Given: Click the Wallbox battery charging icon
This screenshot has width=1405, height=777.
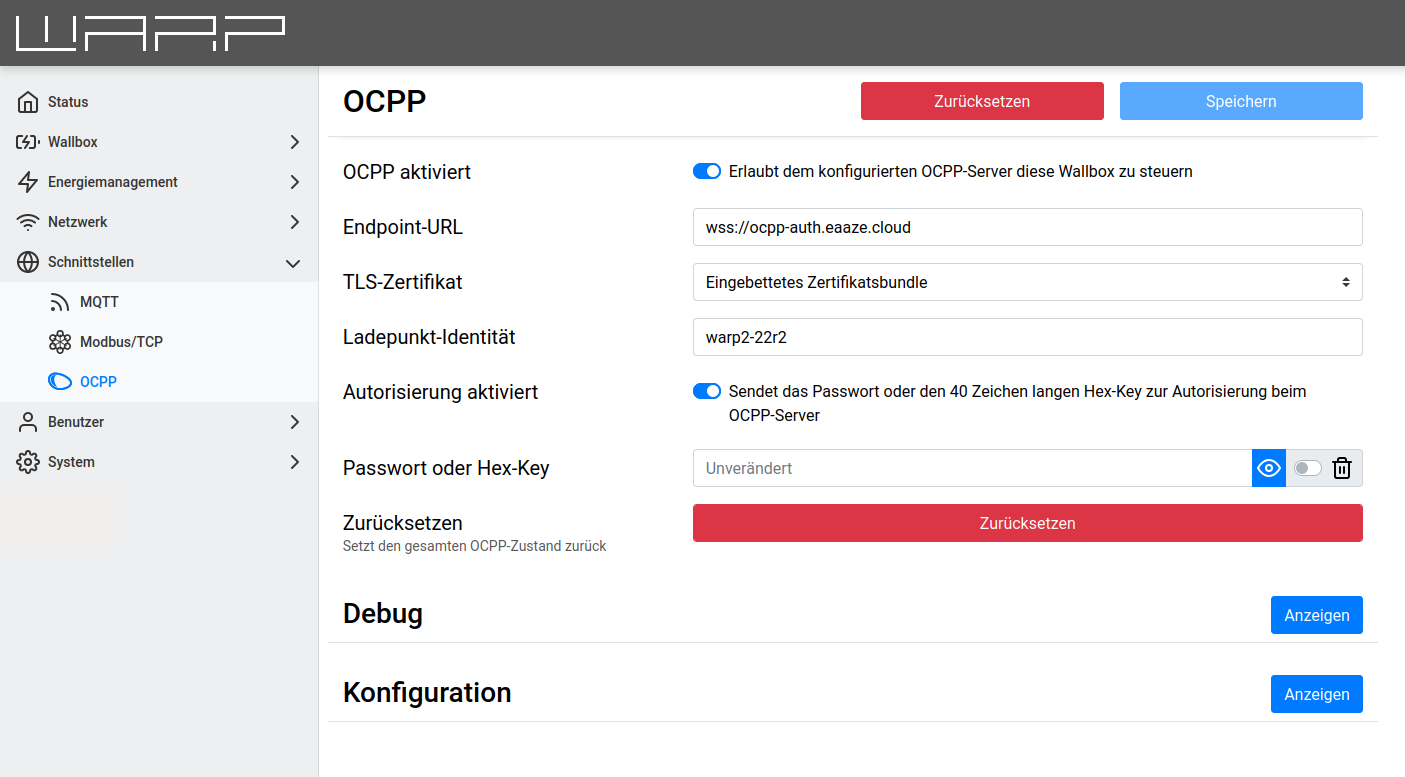Looking at the screenshot, I should tap(28, 142).
